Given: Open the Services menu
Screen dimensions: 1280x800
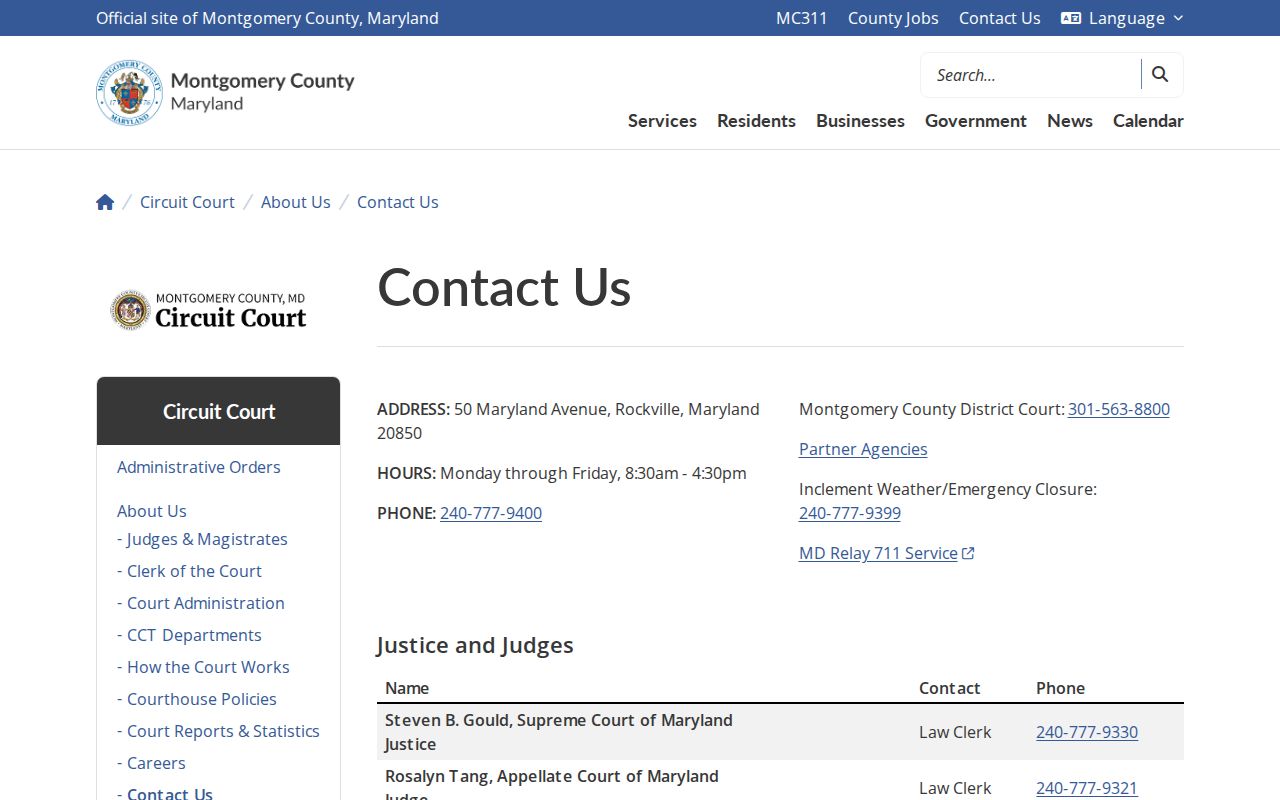Looking at the screenshot, I should pyautogui.click(x=662, y=120).
